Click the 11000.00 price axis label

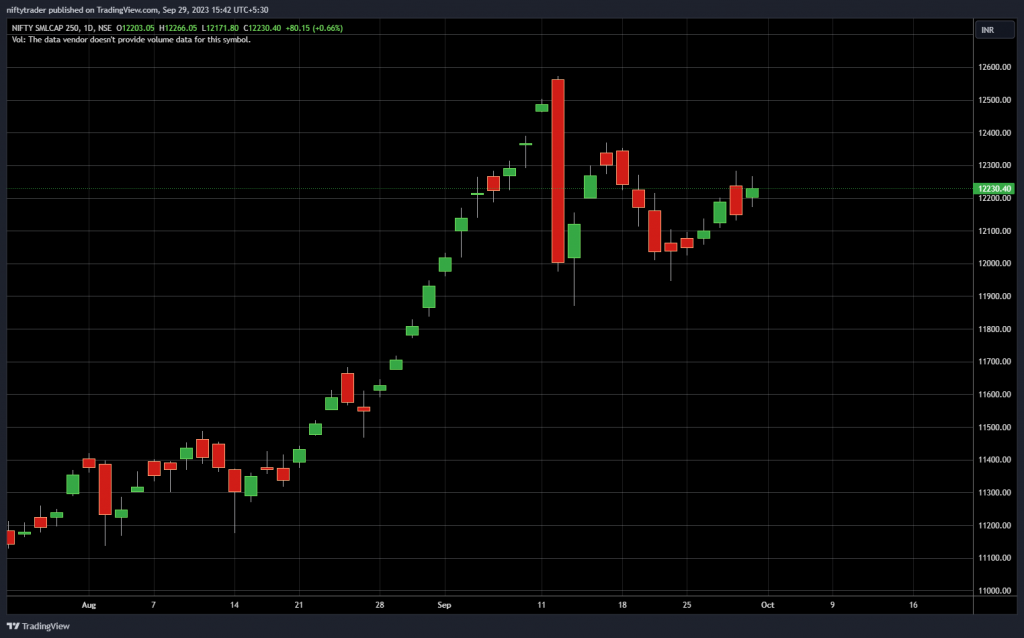(x=994, y=591)
